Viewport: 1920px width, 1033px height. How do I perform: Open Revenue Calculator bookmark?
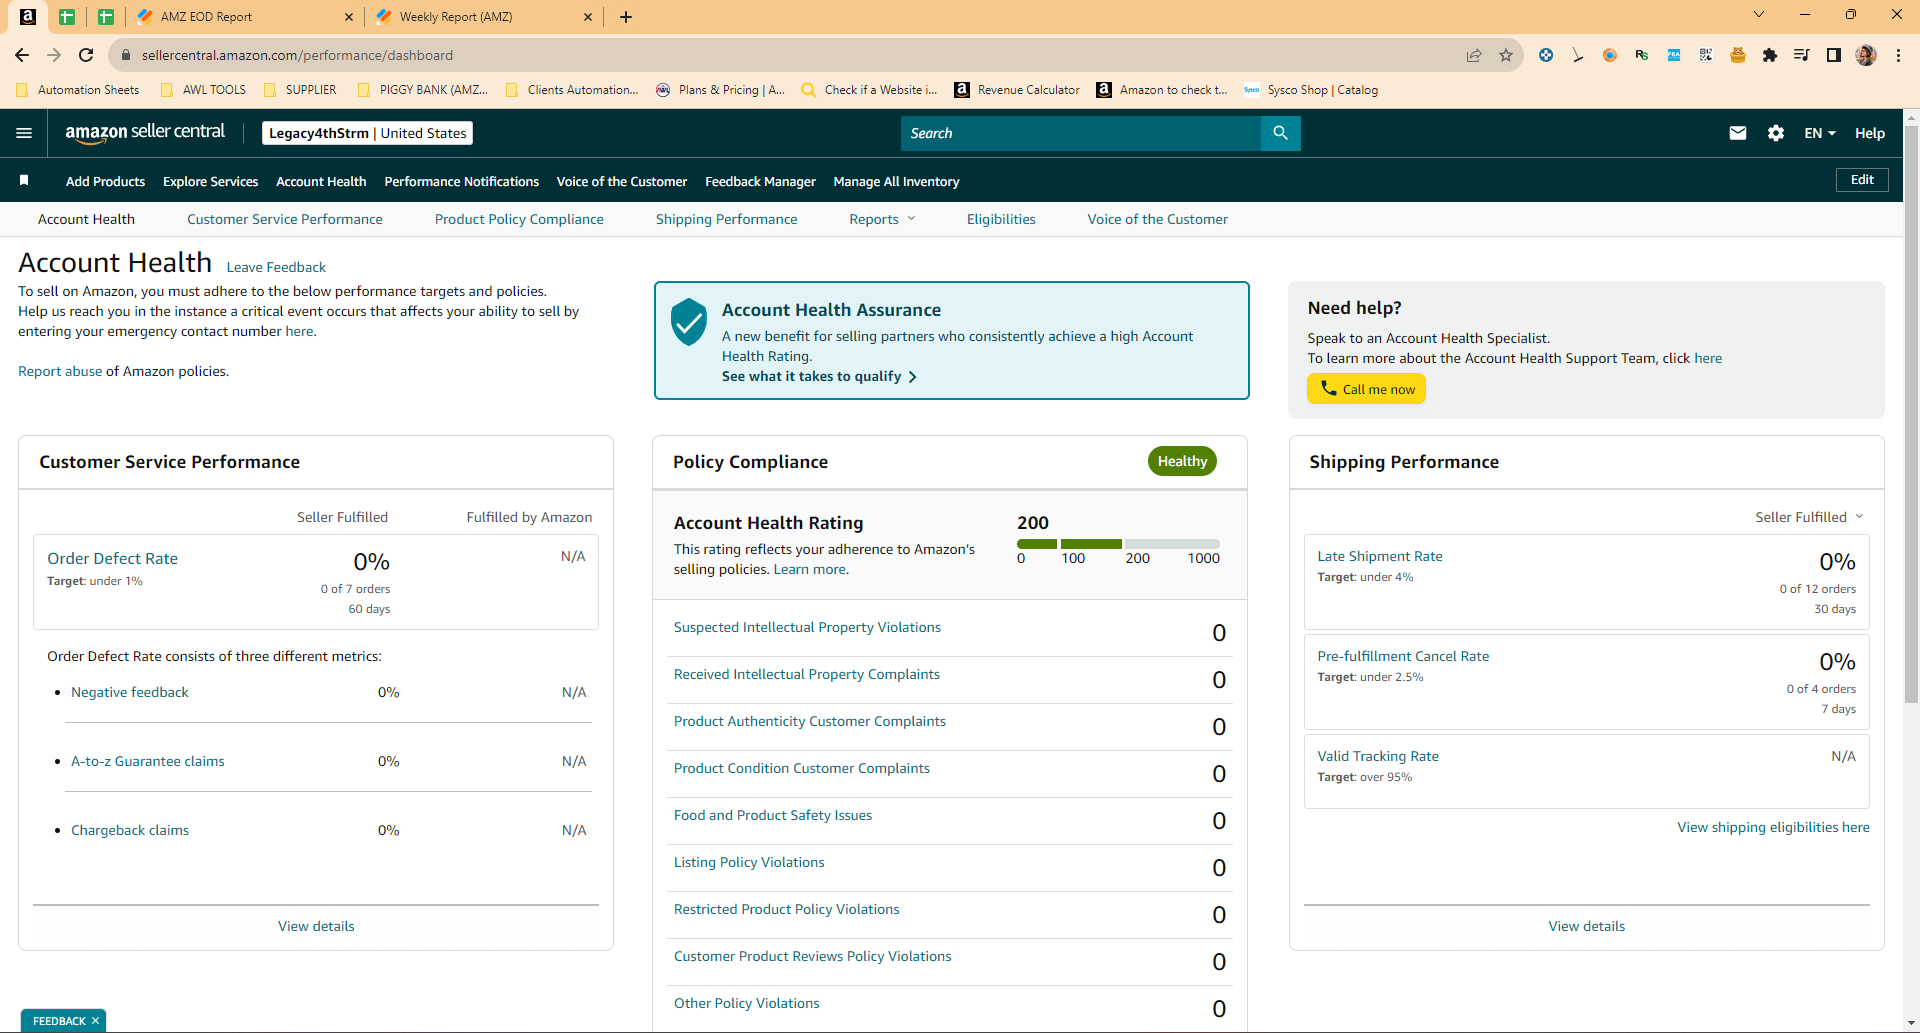[x=1017, y=90]
